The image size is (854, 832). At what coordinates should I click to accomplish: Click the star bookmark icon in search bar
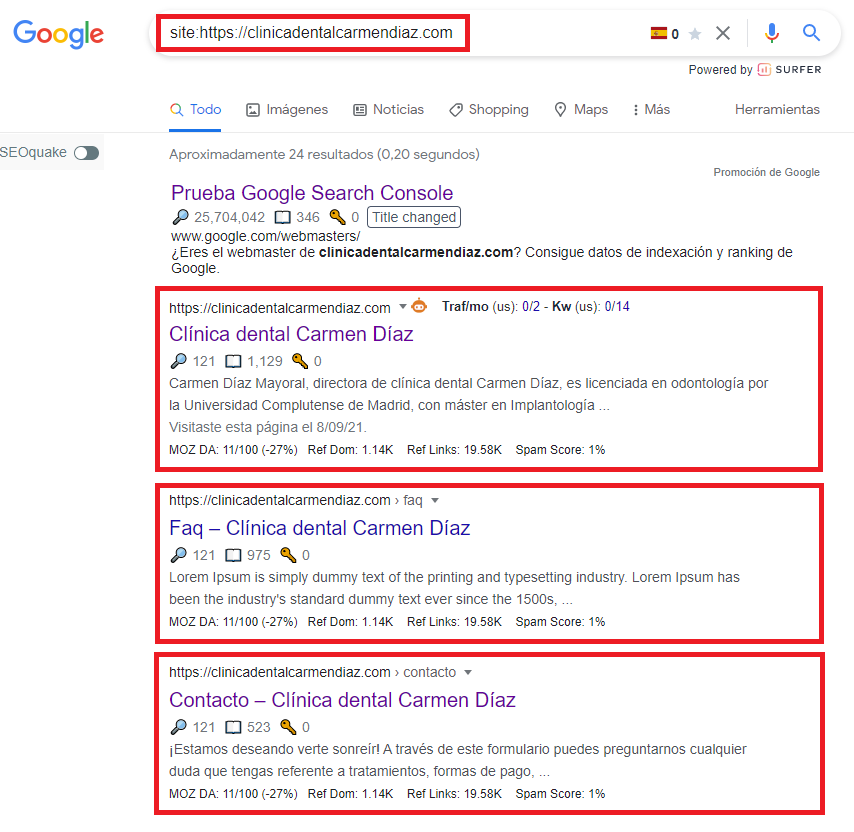pyautogui.click(x=695, y=34)
